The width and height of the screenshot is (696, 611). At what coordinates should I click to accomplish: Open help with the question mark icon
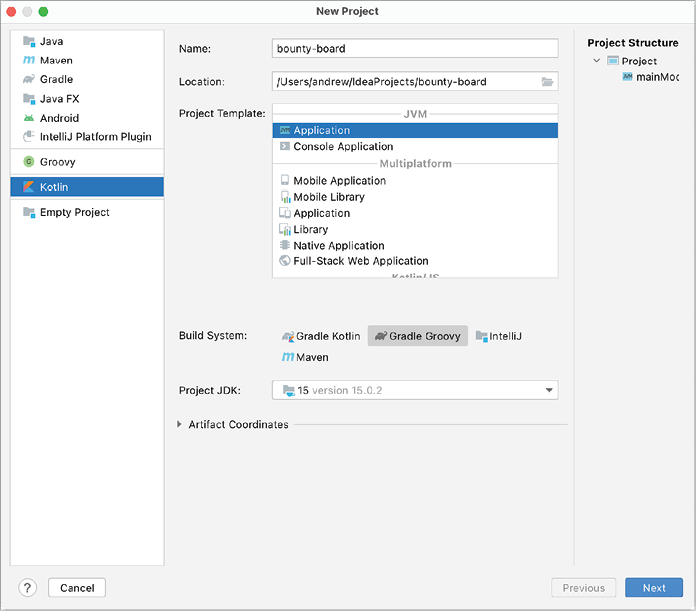(x=28, y=588)
